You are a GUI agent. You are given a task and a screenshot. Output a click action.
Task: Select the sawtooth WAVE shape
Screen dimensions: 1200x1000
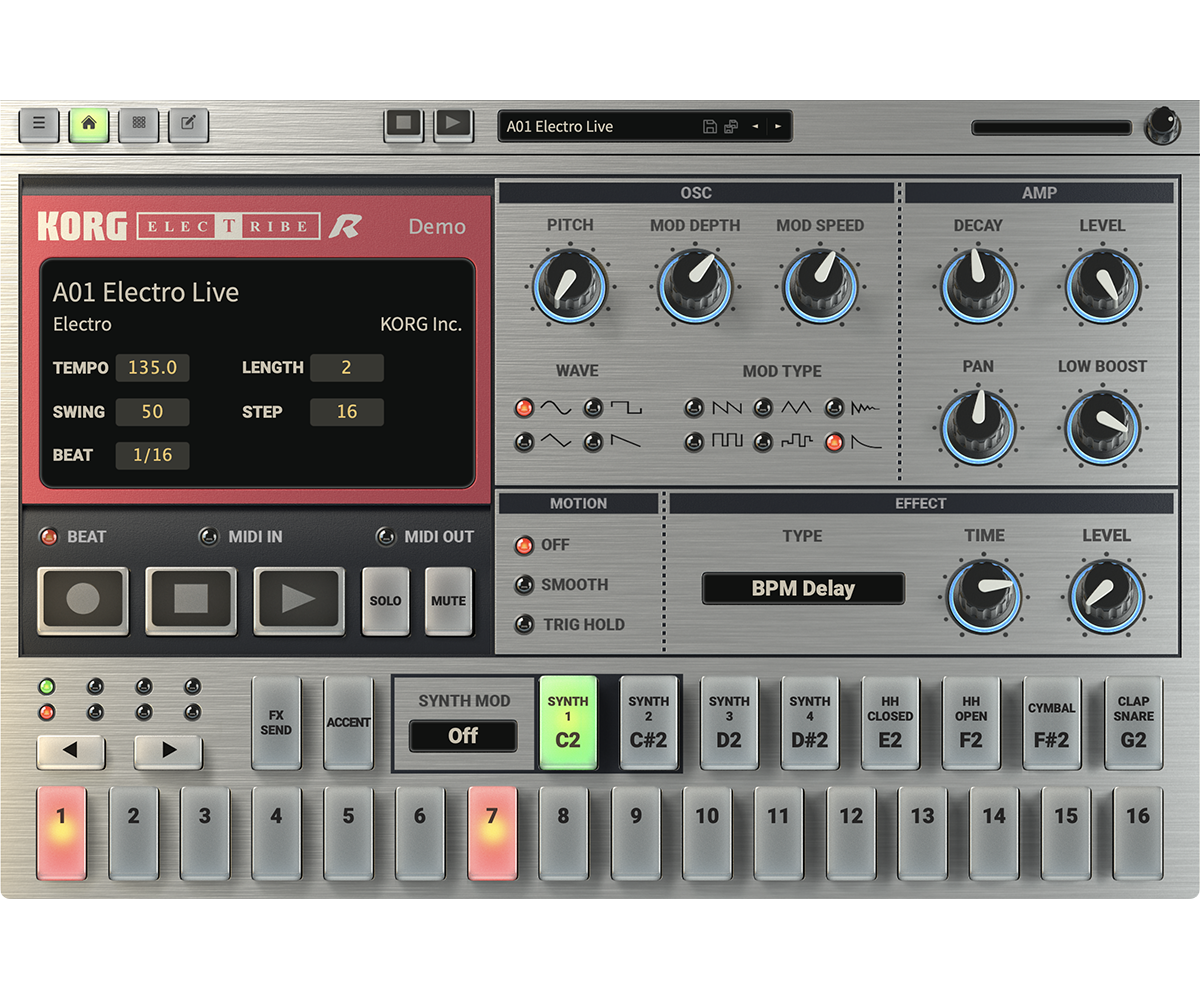tap(594, 441)
